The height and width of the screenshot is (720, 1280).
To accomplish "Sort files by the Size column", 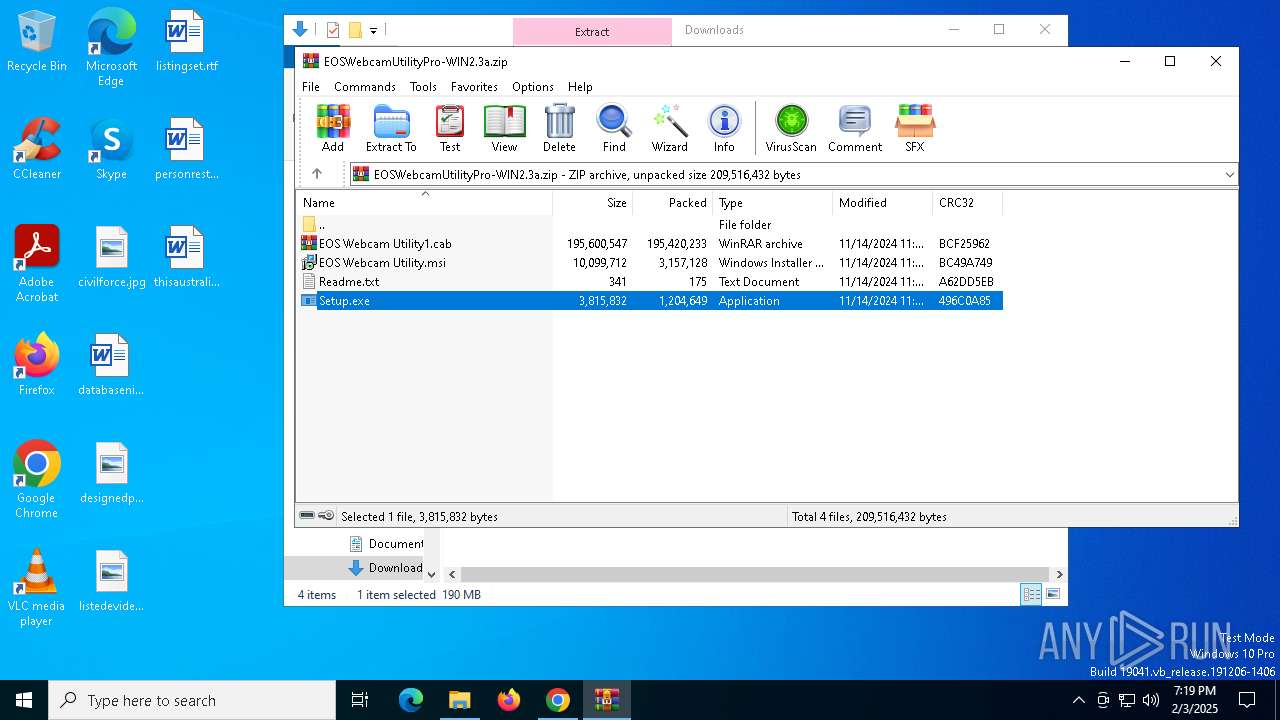I will [x=593, y=203].
